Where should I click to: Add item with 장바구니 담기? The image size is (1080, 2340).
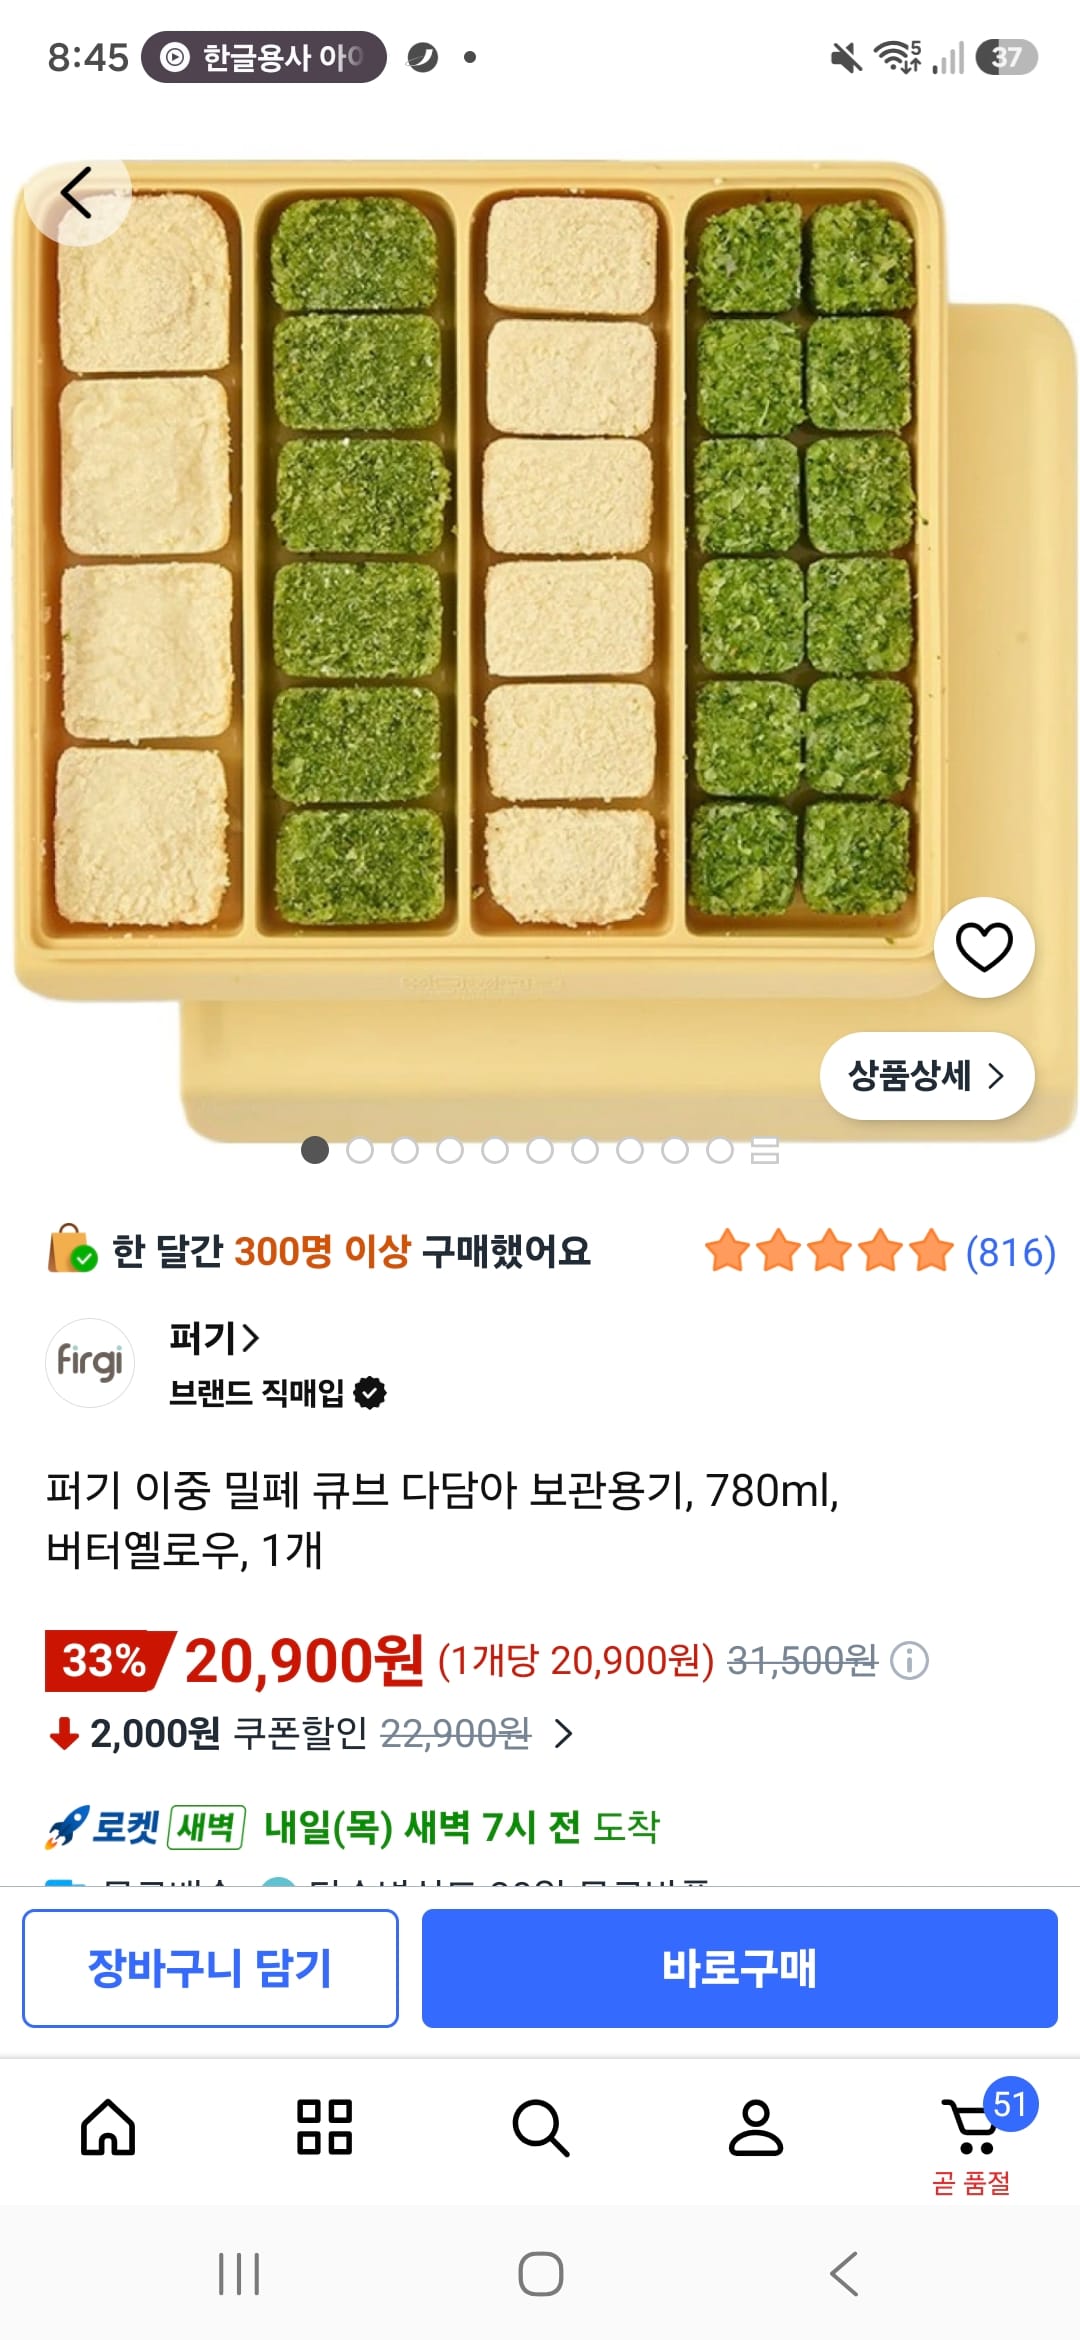[210, 1968]
